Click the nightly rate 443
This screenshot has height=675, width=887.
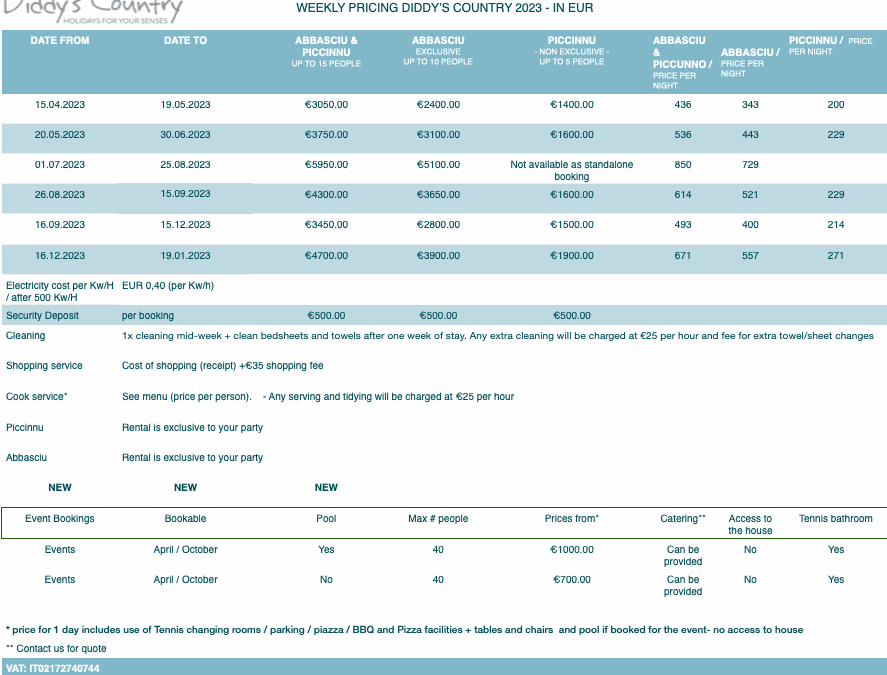click(x=750, y=135)
